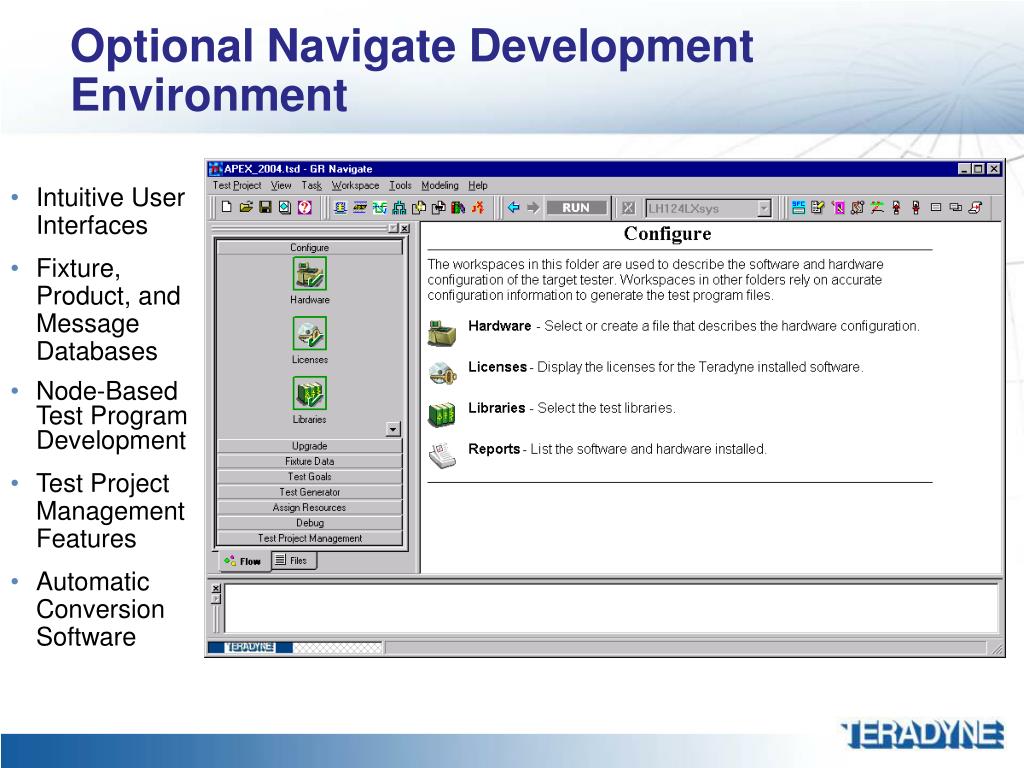Click the single window rectangle toolbar icon
This screenshot has width=1024, height=768.
936,208
